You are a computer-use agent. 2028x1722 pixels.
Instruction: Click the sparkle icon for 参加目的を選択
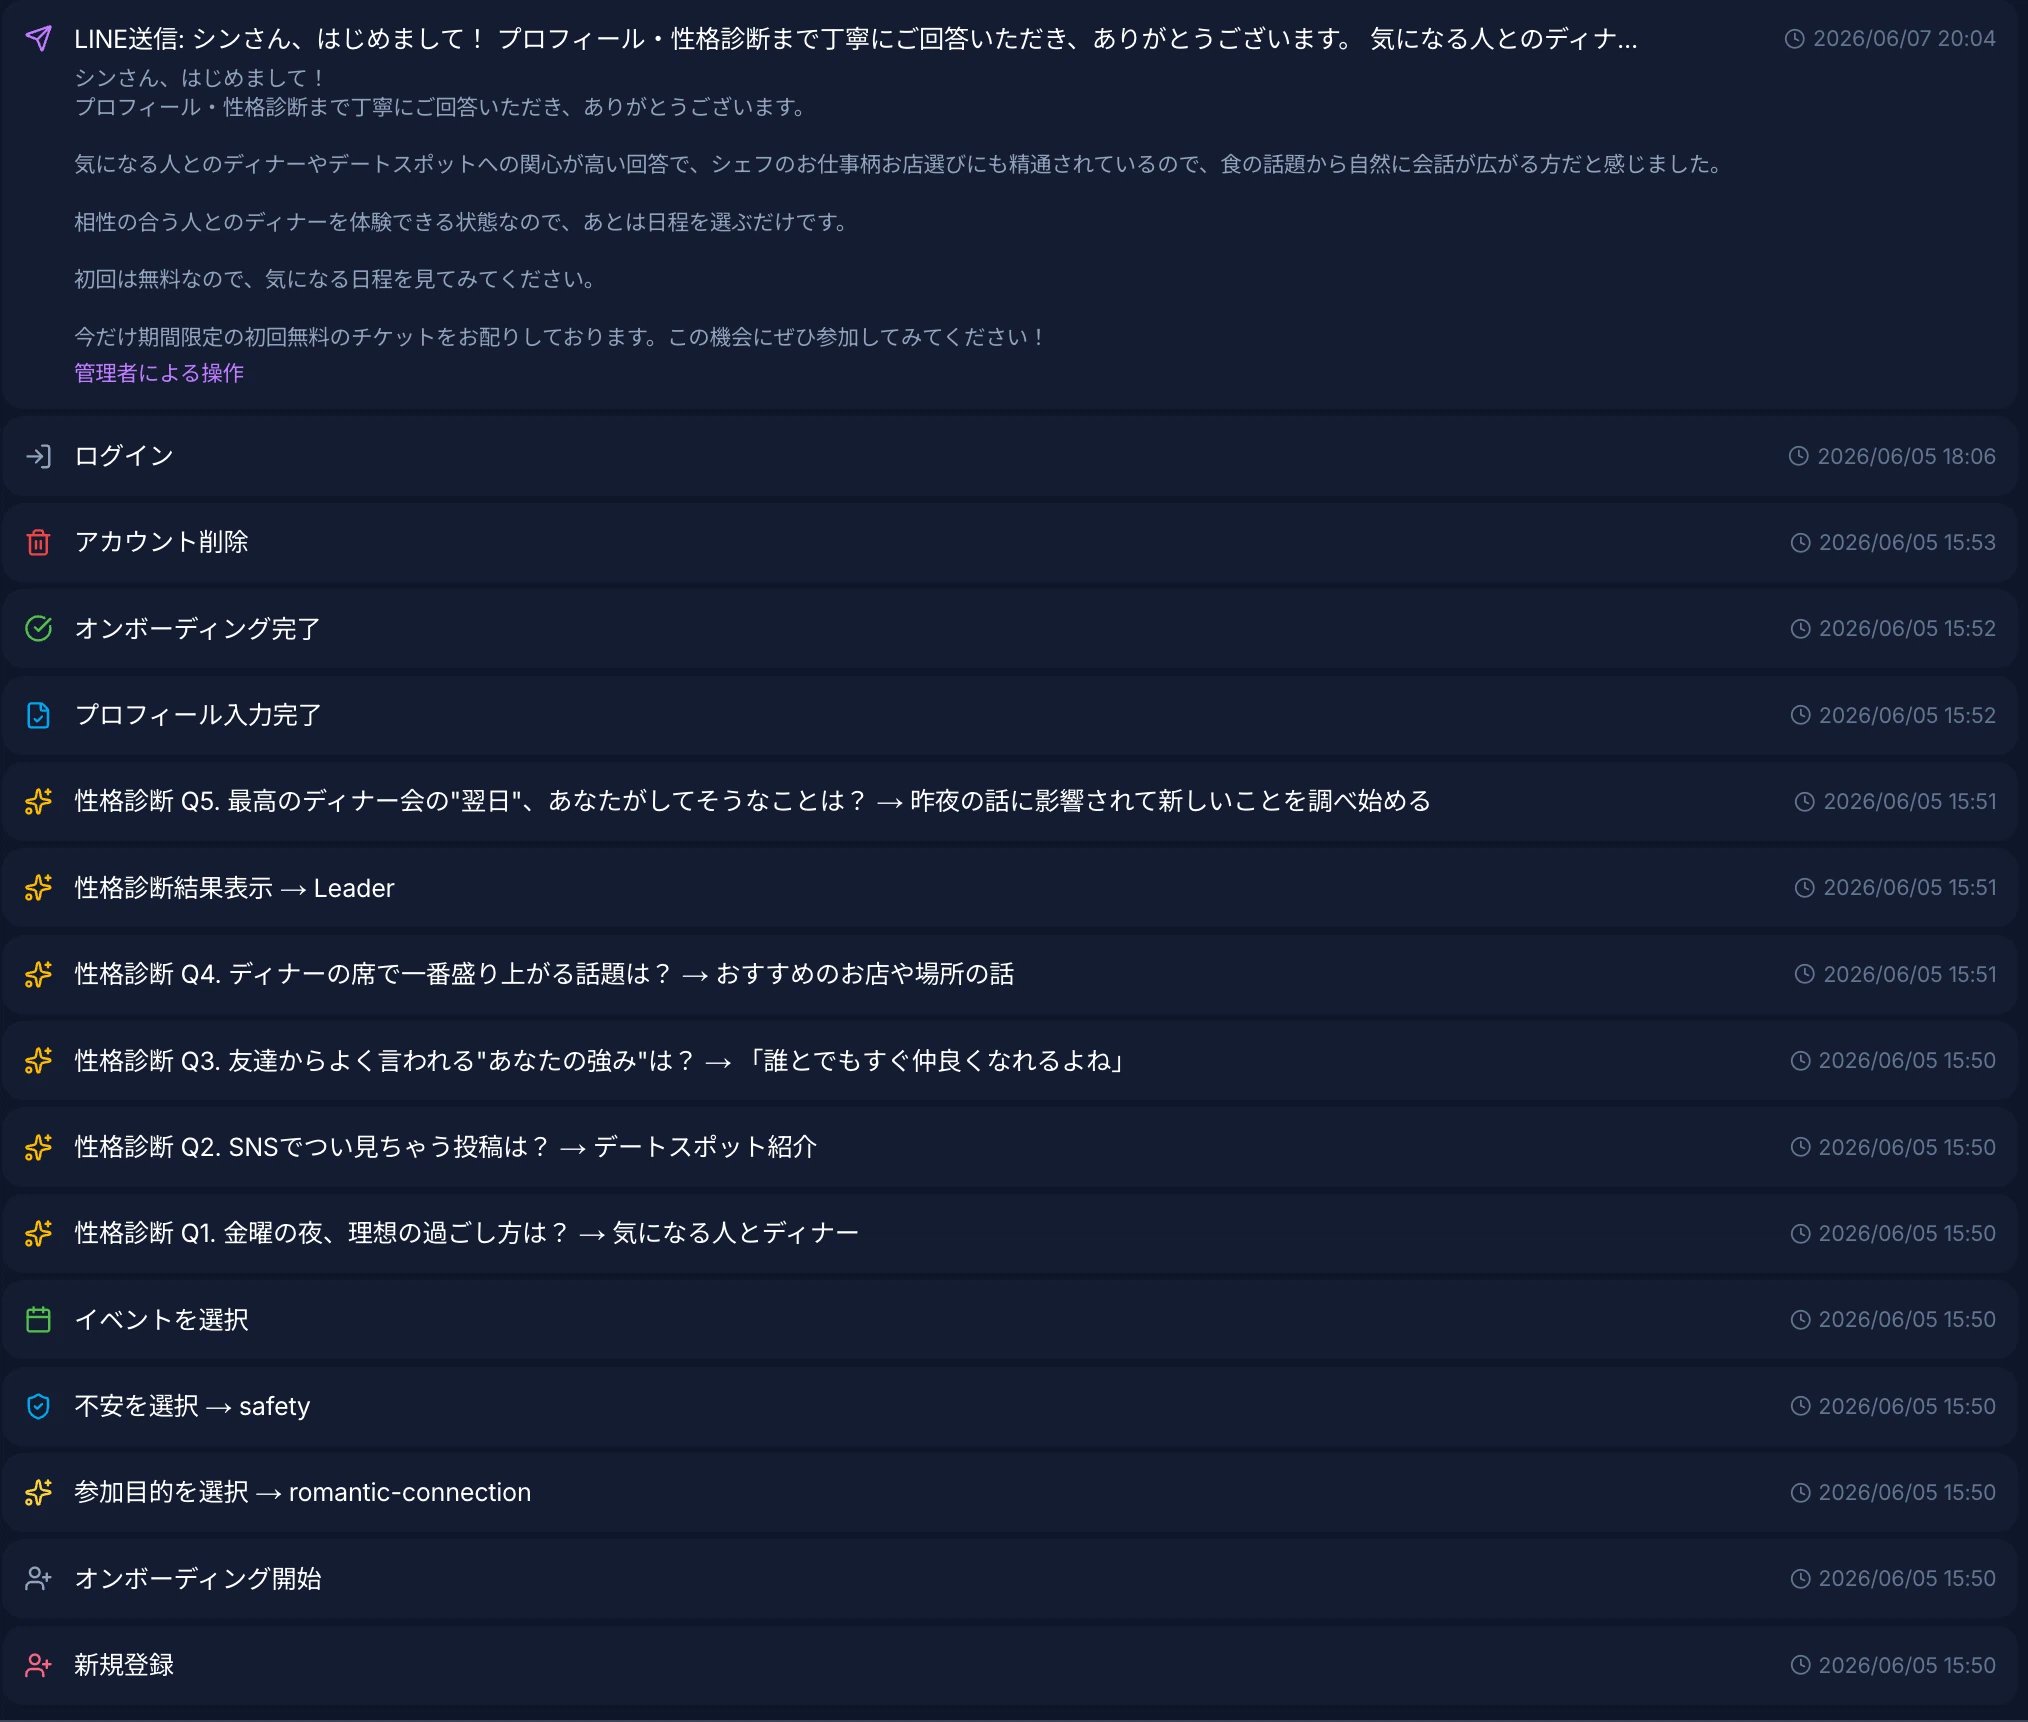[38, 1493]
